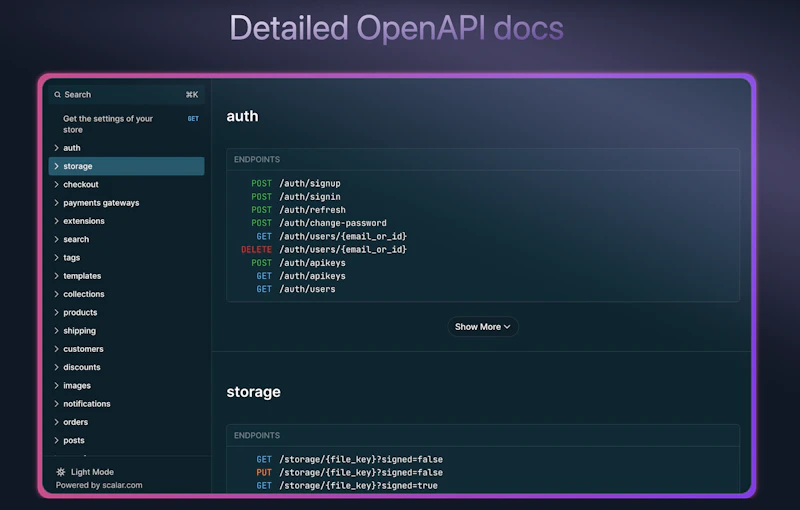Viewport: 800px width, 510px height.
Task: Click the GET badge beside store settings
Action: 193,119
